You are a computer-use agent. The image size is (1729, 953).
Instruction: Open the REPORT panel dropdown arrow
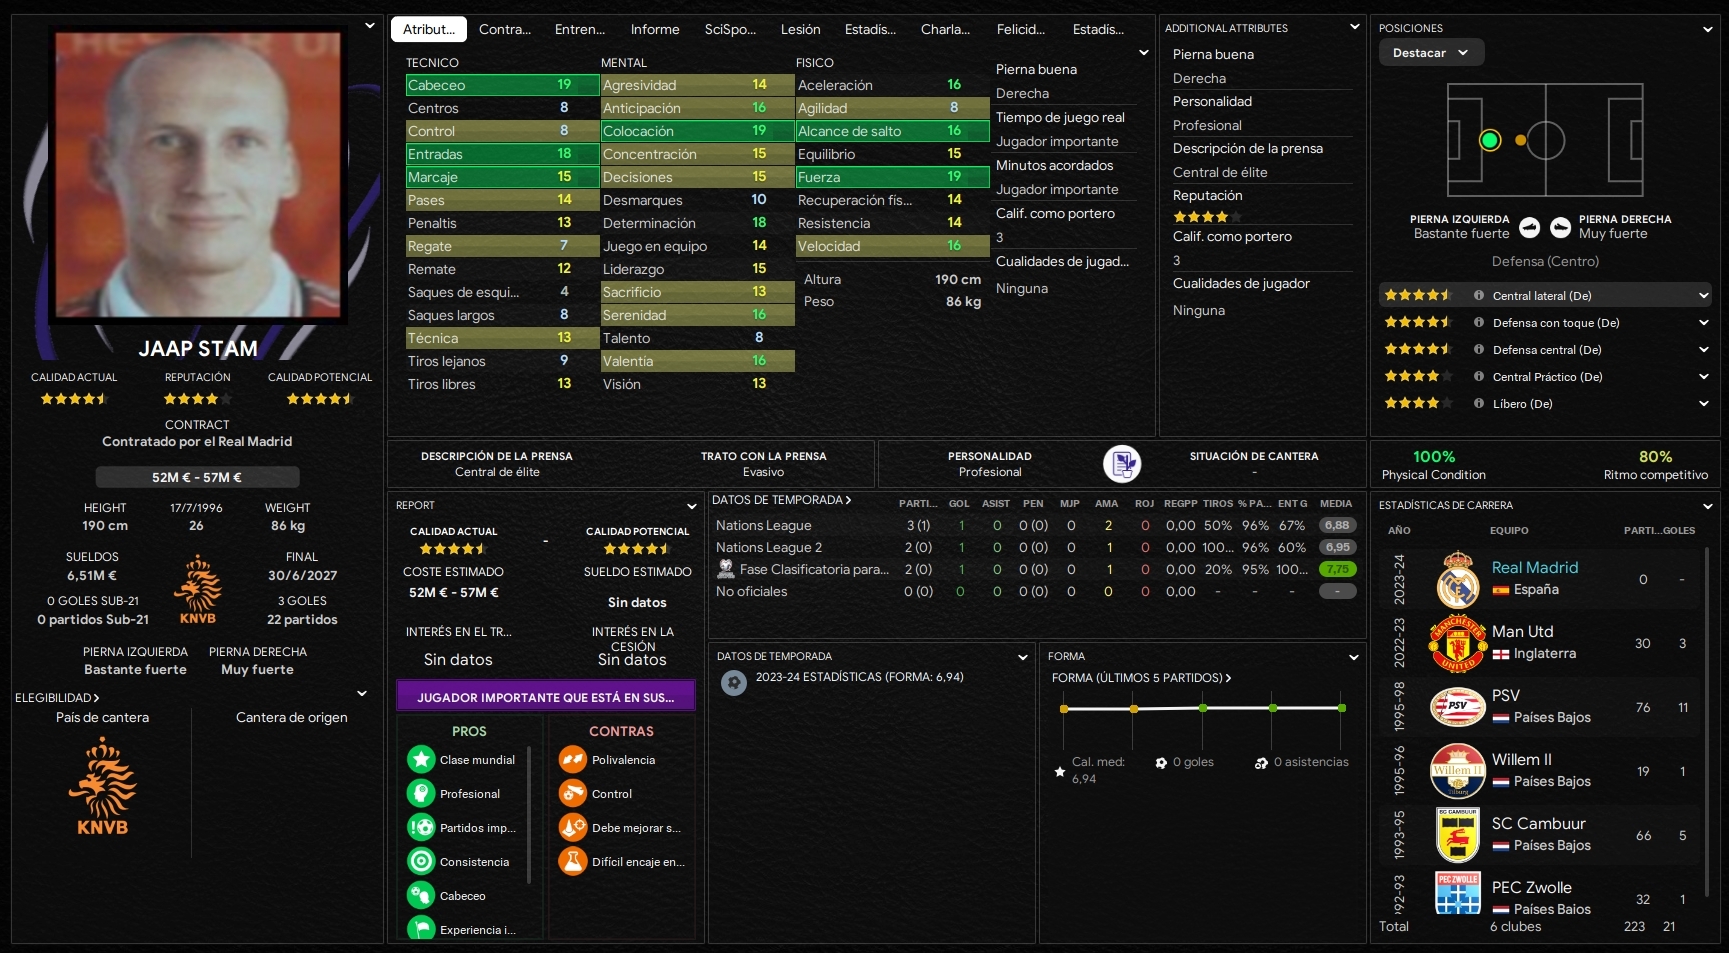[x=691, y=506]
